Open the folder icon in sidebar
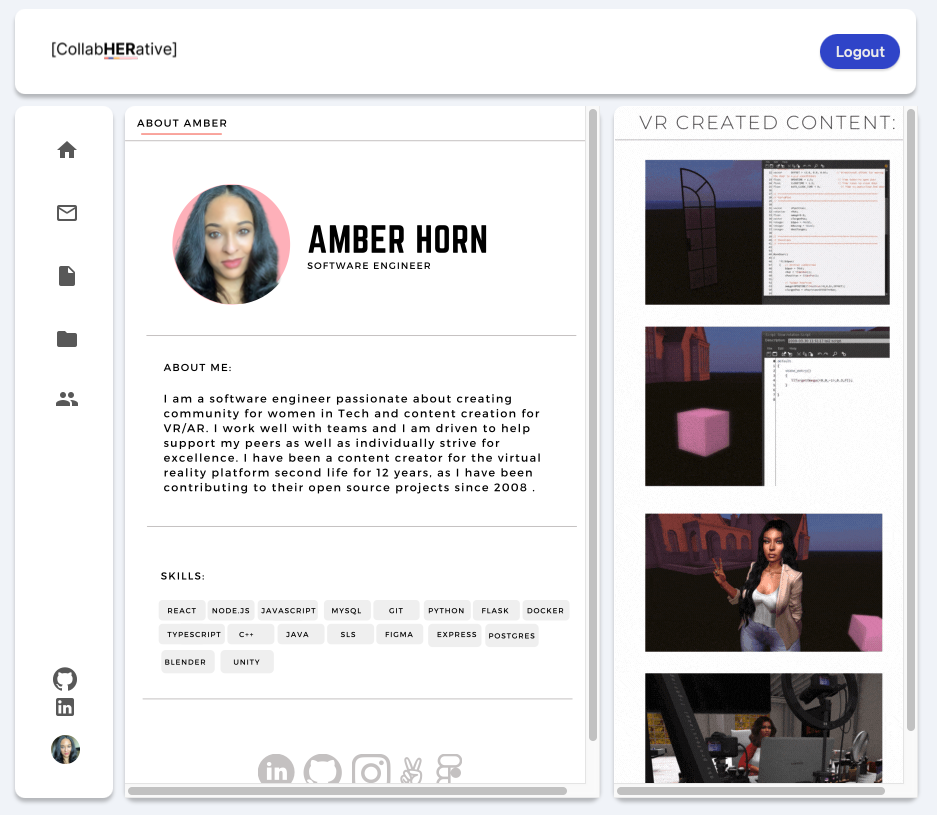The height and width of the screenshot is (815, 937). pyautogui.click(x=67, y=339)
